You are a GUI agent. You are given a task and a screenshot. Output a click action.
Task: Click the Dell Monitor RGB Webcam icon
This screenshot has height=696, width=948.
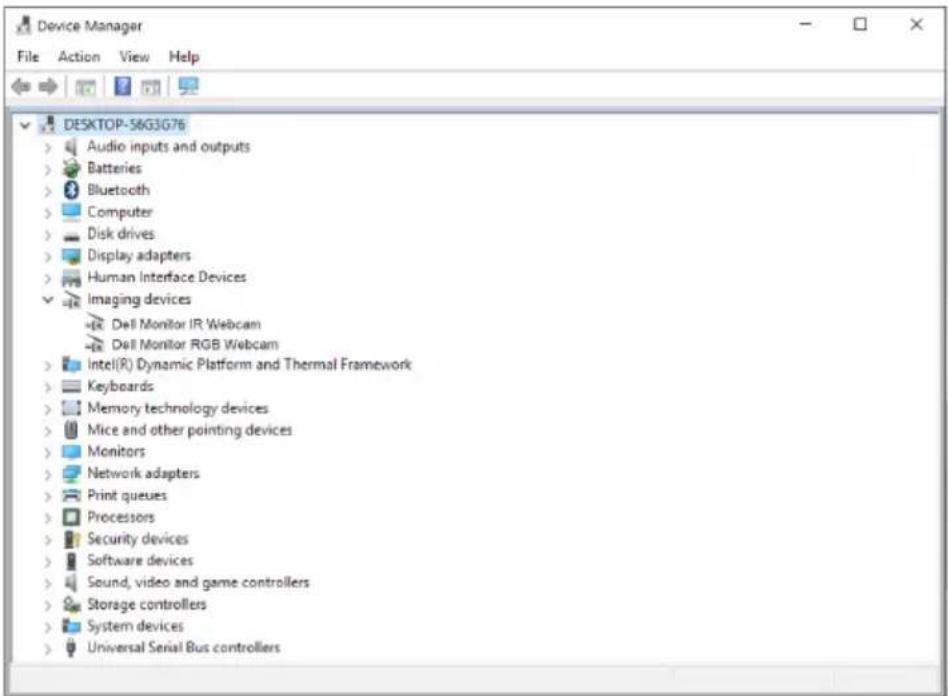pos(94,344)
